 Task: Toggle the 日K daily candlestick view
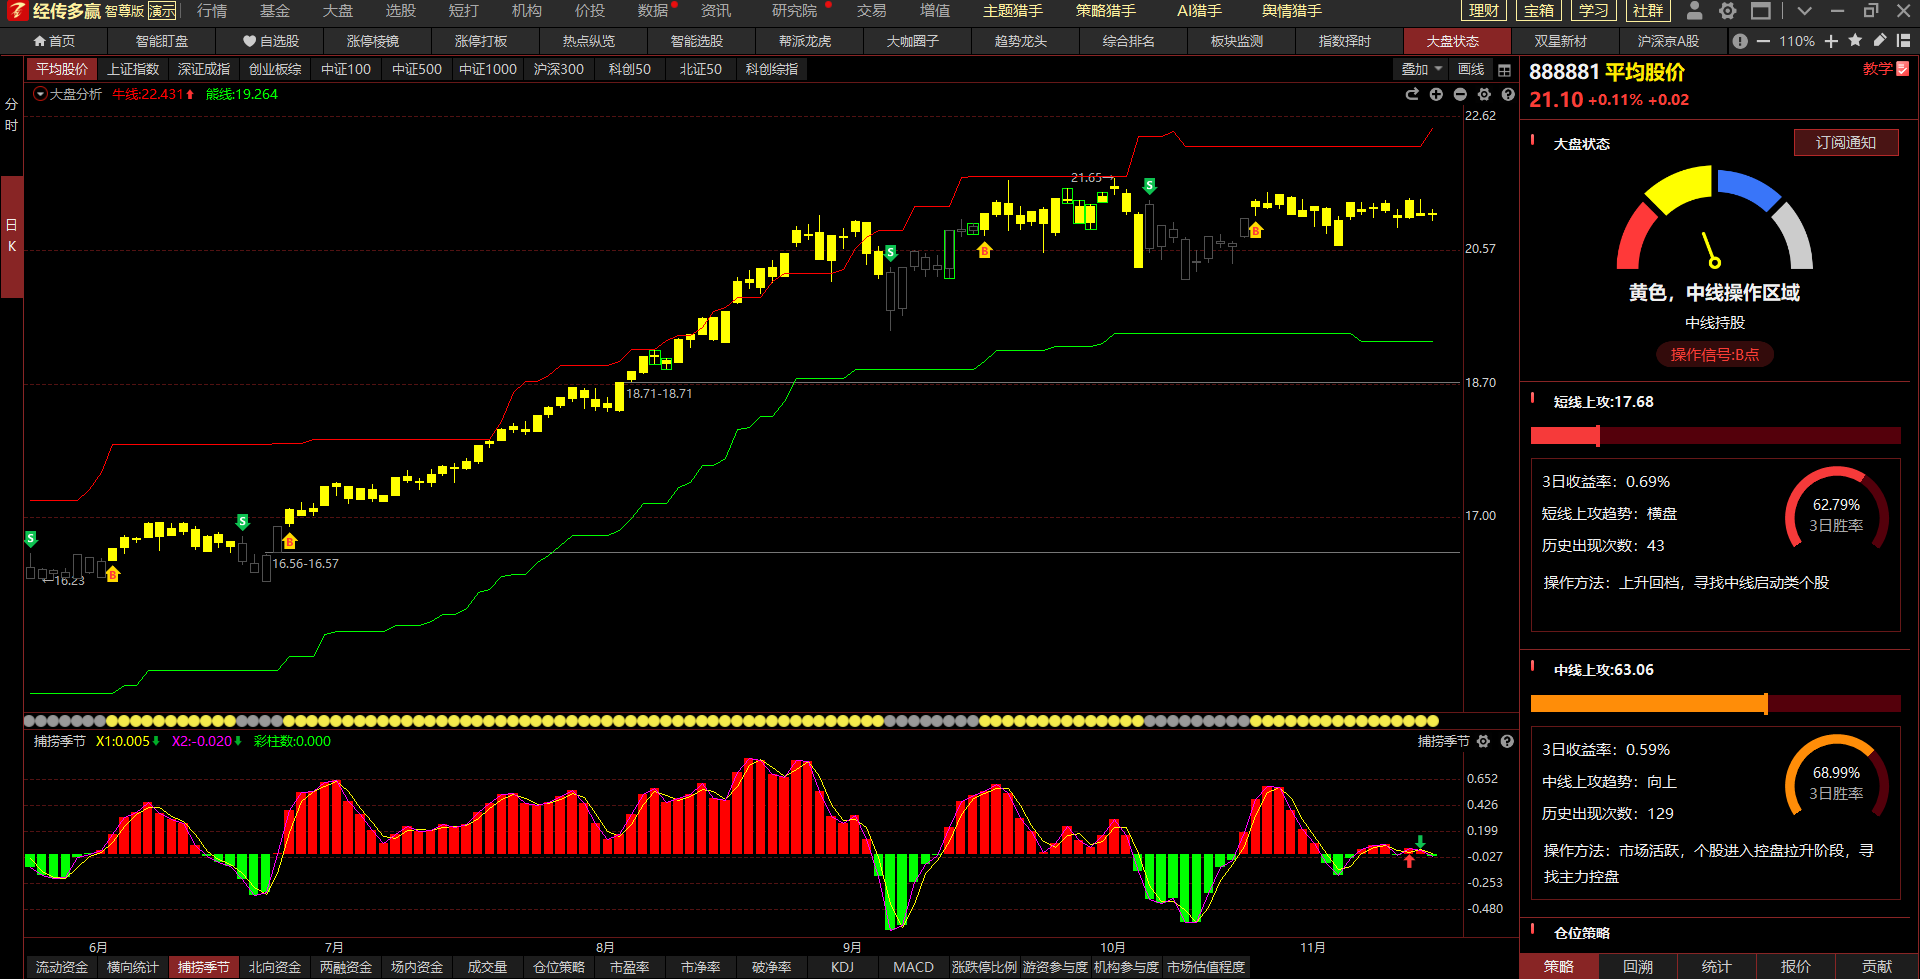(11, 235)
